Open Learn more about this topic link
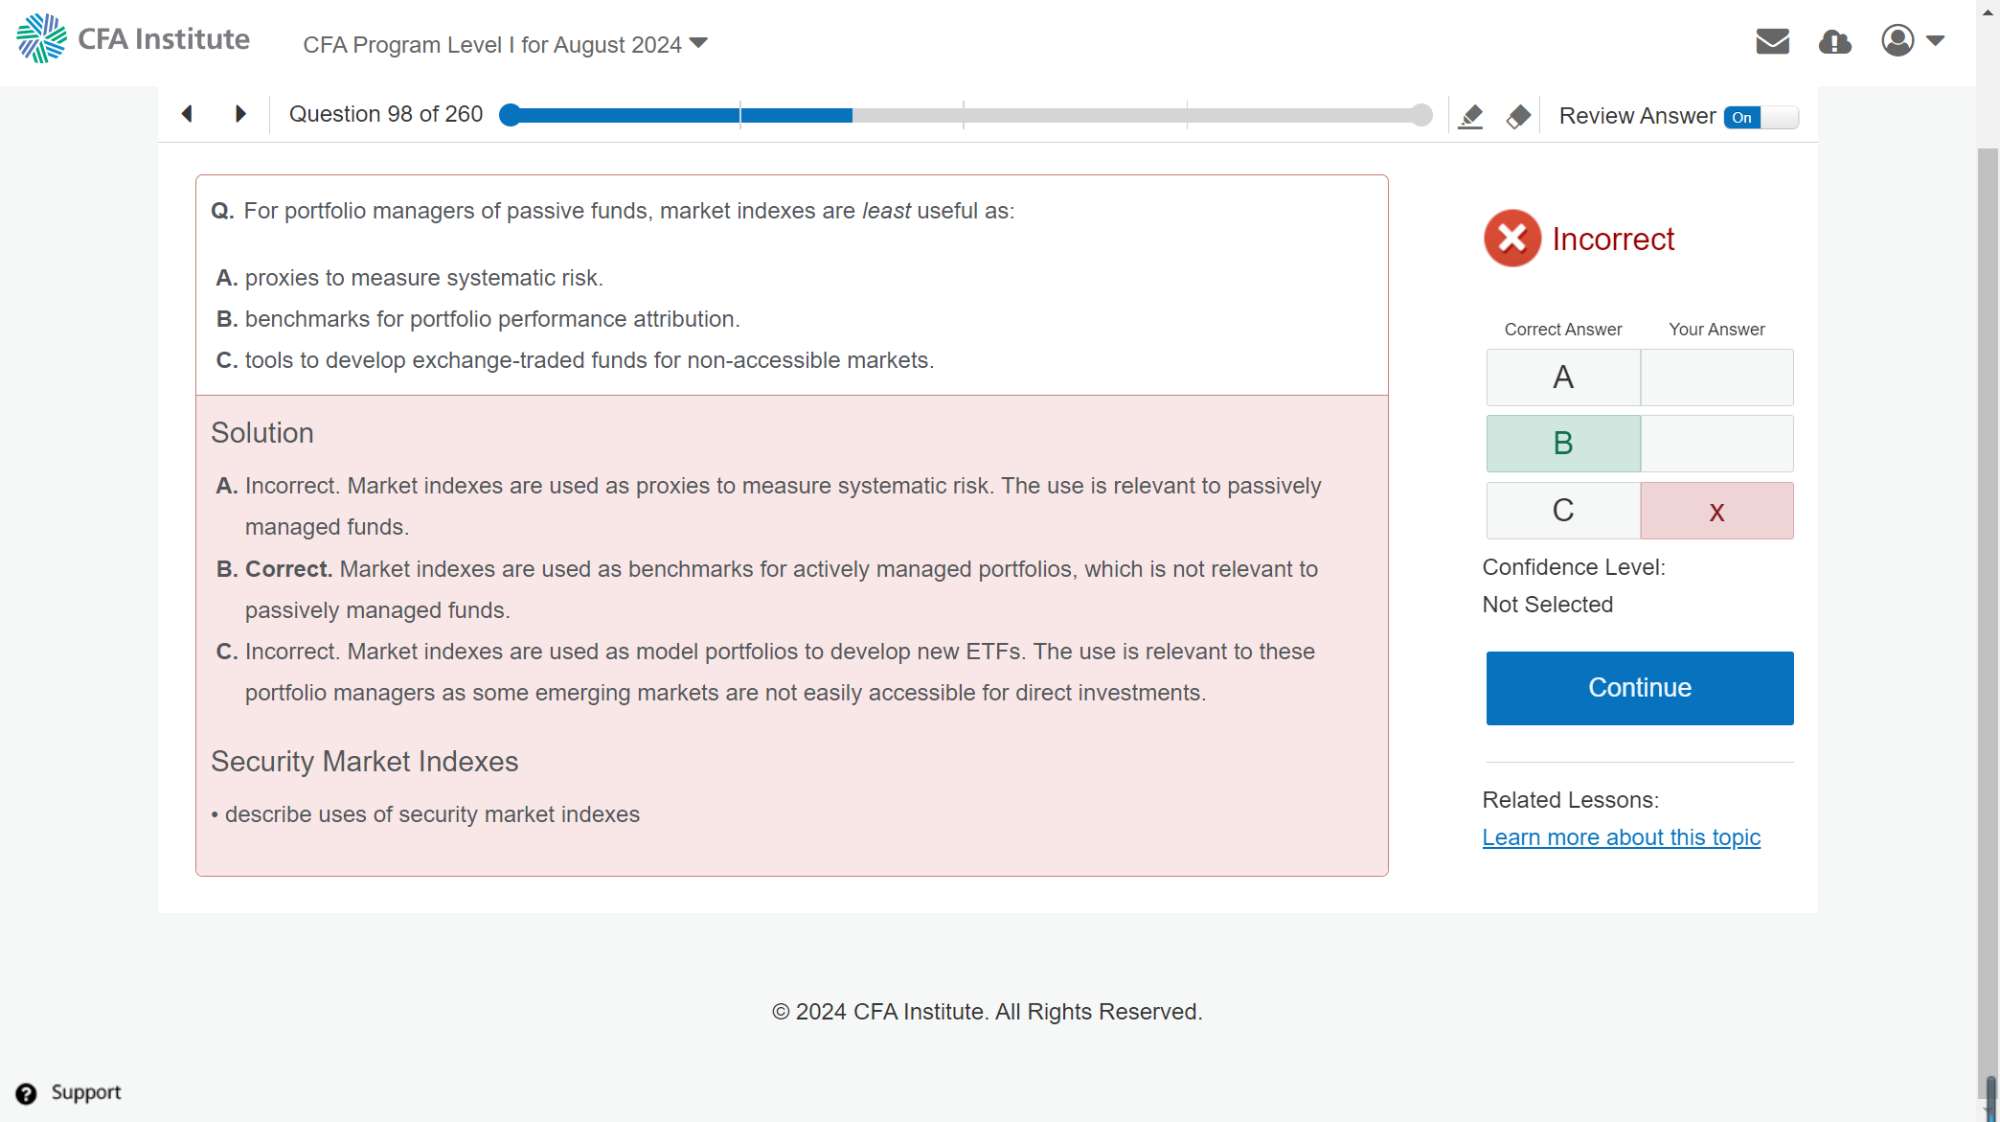 click(x=1621, y=837)
